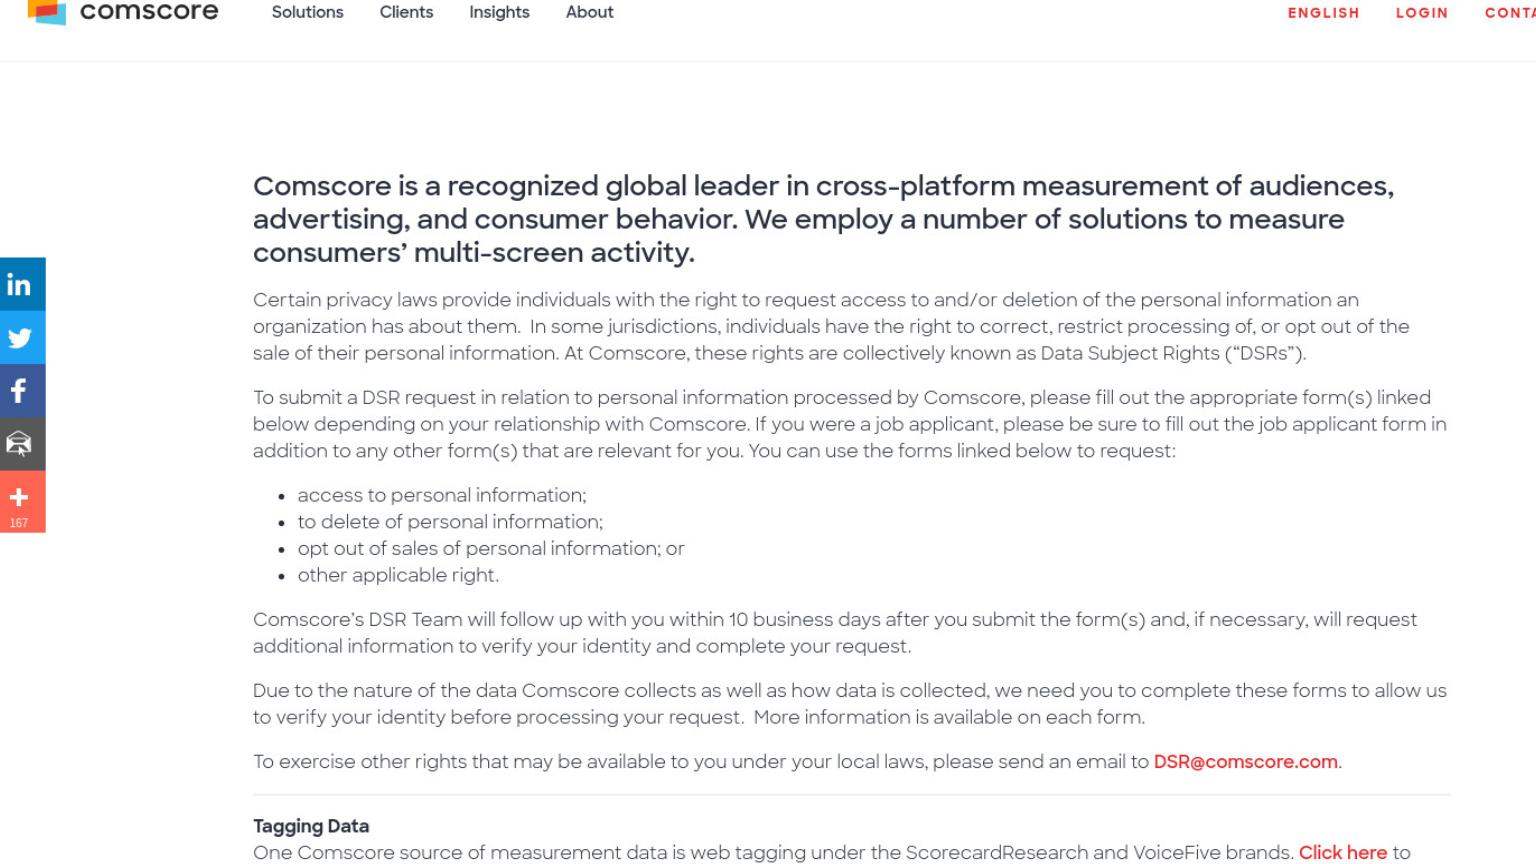Open the Solutions menu

pyautogui.click(x=307, y=12)
